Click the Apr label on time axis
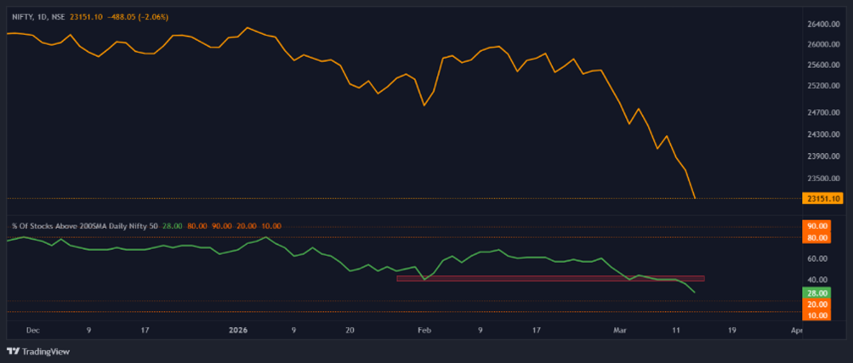 [796, 330]
